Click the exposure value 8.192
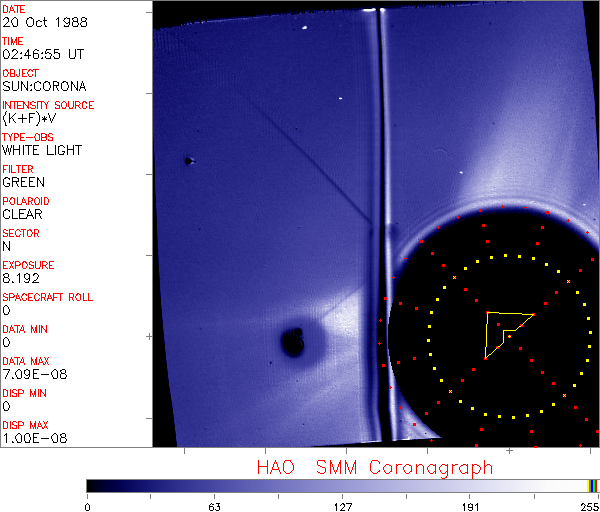 (x=21, y=279)
